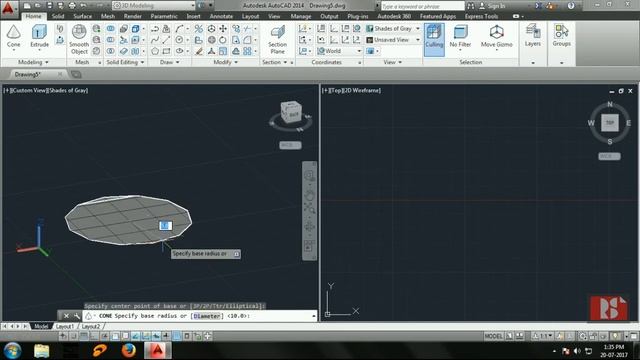This screenshot has height=360, width=640.
Task: Open the World UCS dropdown
Action: click(339, 51)
